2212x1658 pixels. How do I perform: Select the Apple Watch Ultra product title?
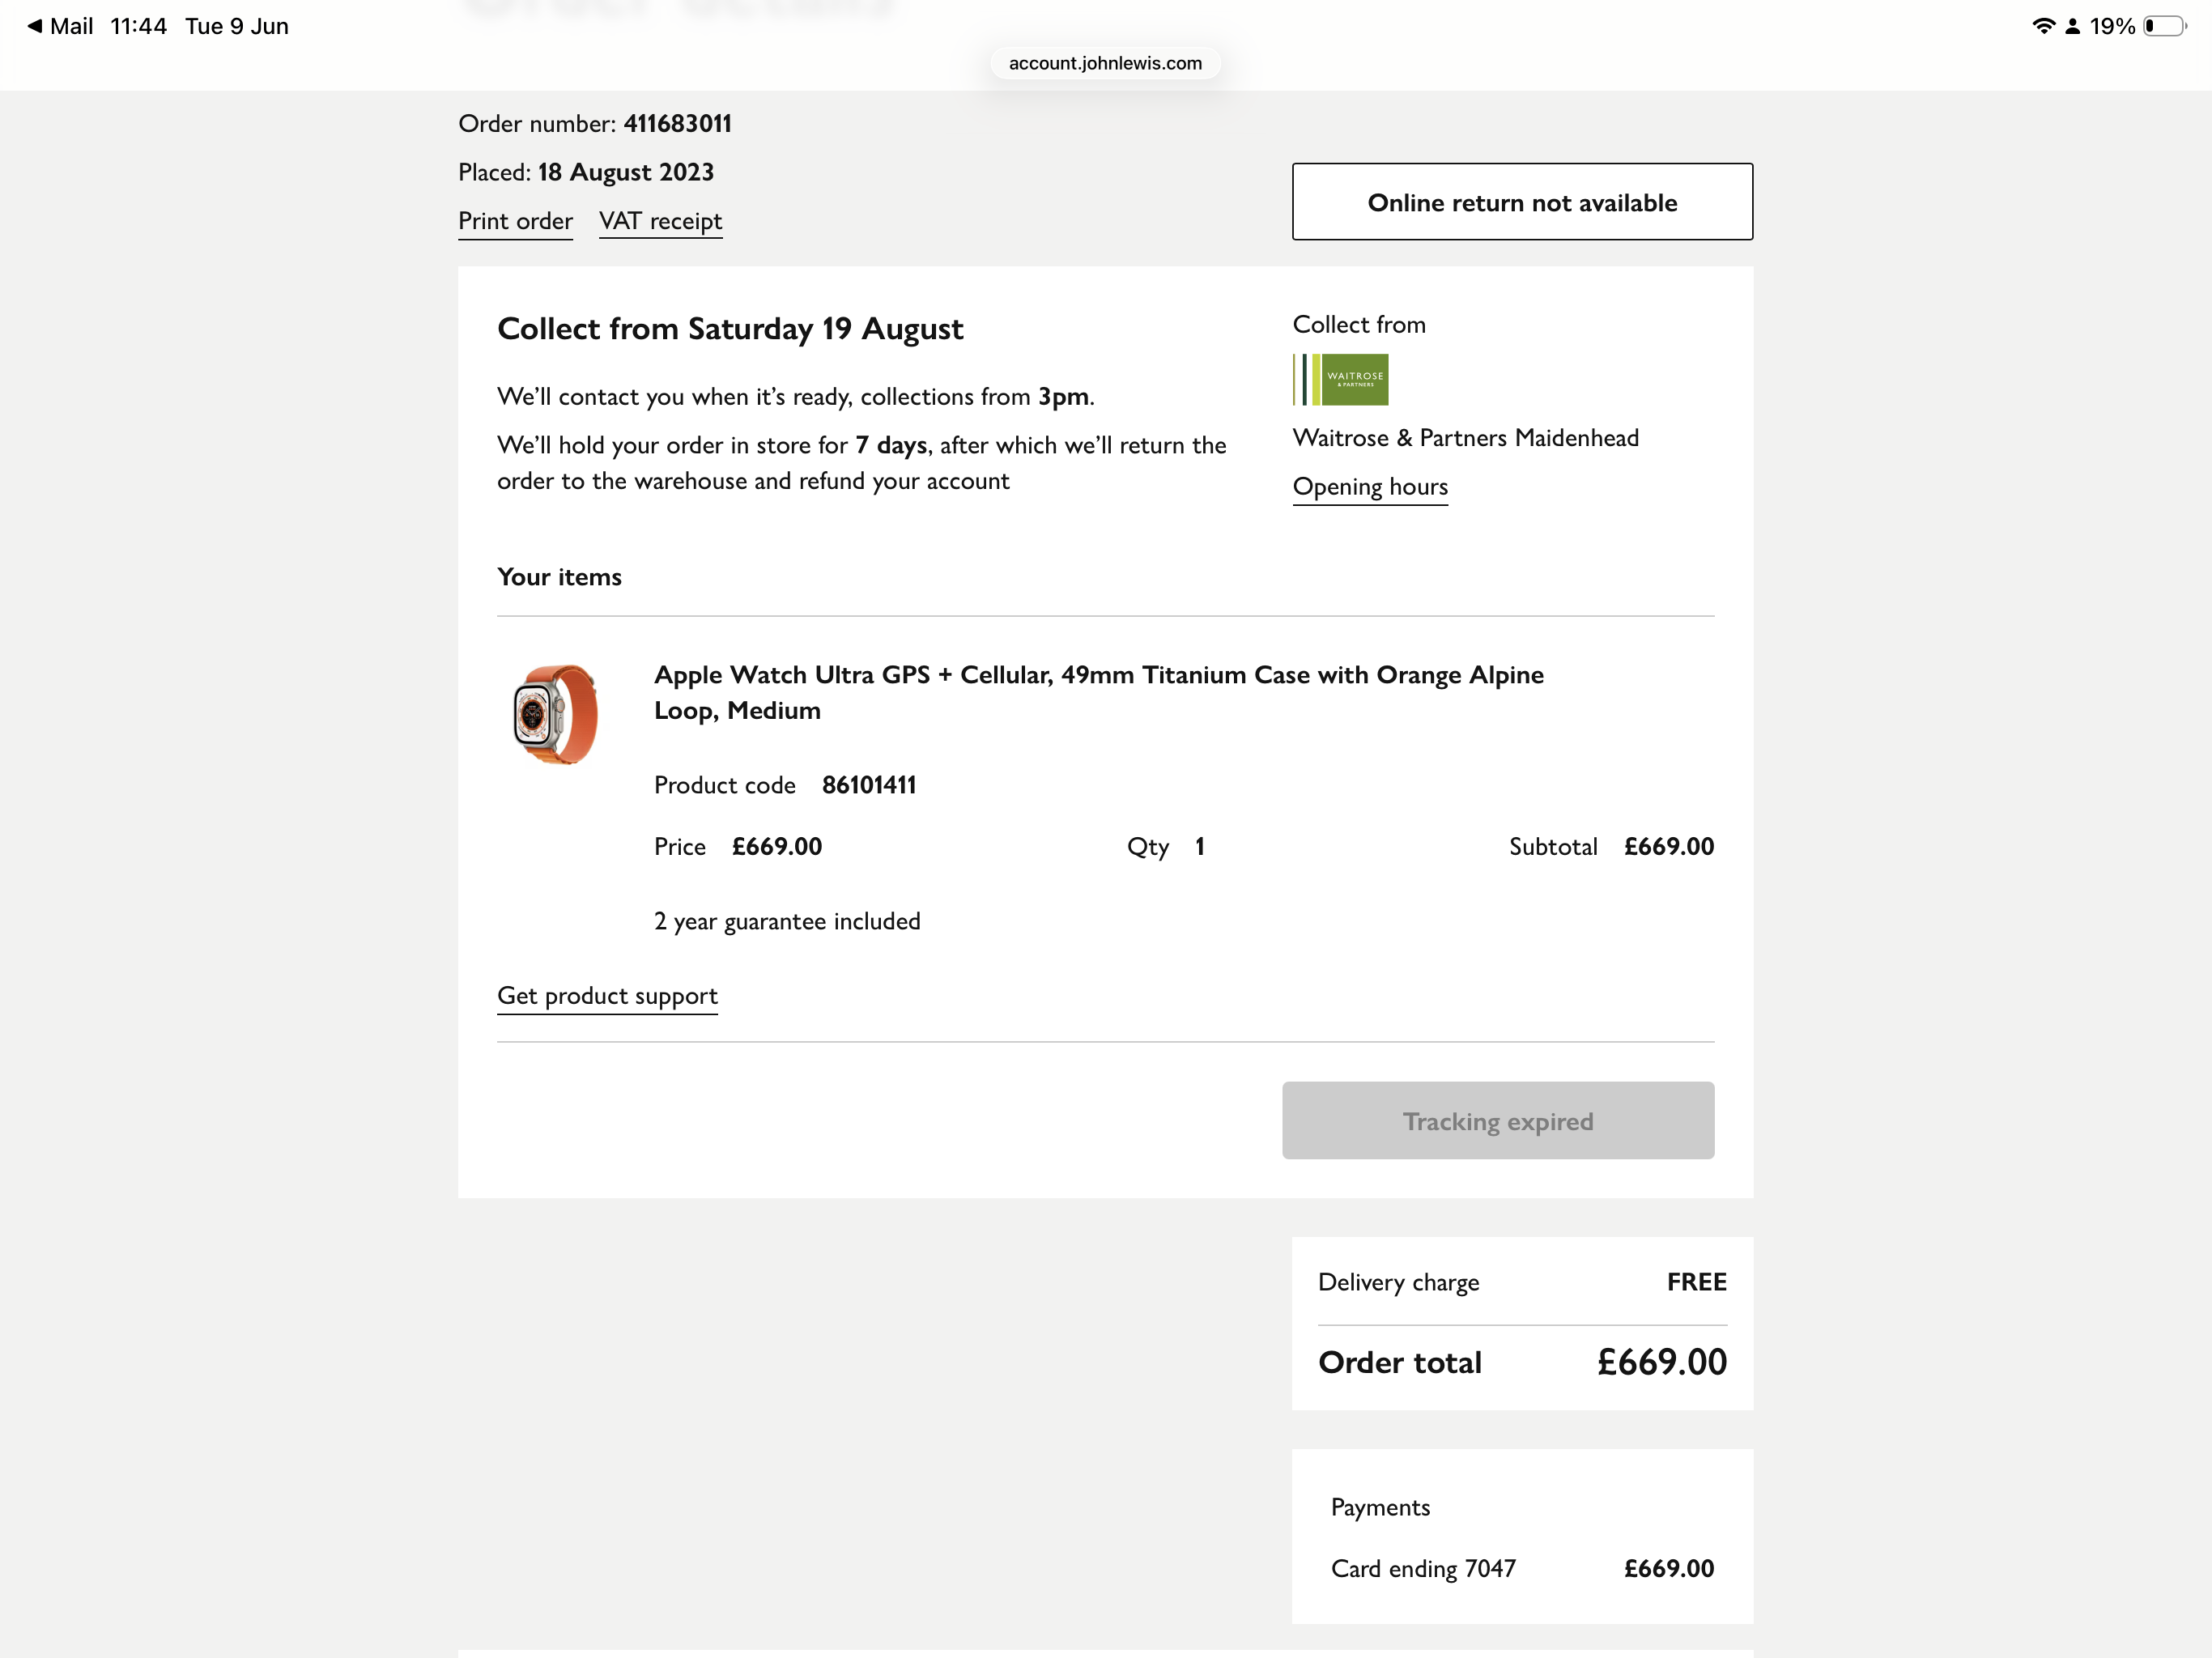[x=1098, y=692]
